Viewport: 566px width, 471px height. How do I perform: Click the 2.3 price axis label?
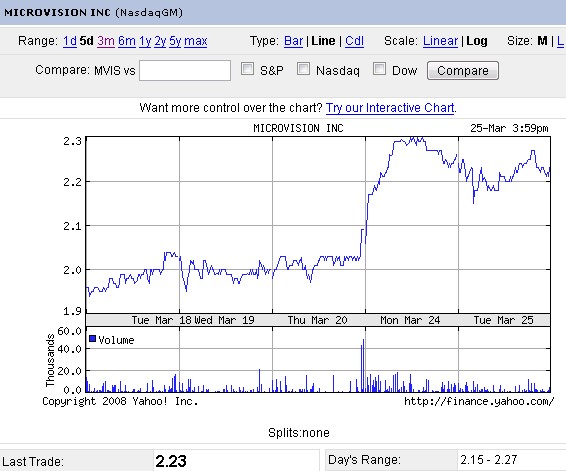coord(73,141)
